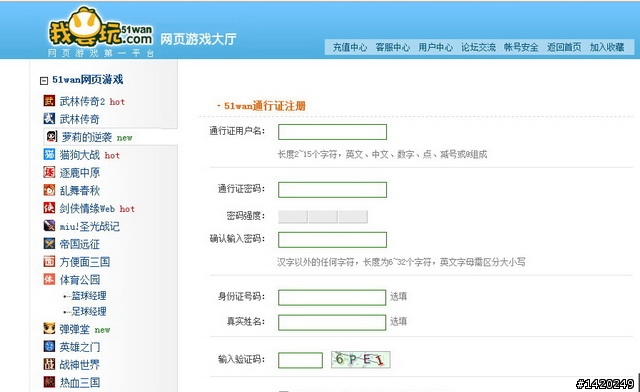
Task: Open 充值中心 in the top navigation
Action: tap(350, 47)
